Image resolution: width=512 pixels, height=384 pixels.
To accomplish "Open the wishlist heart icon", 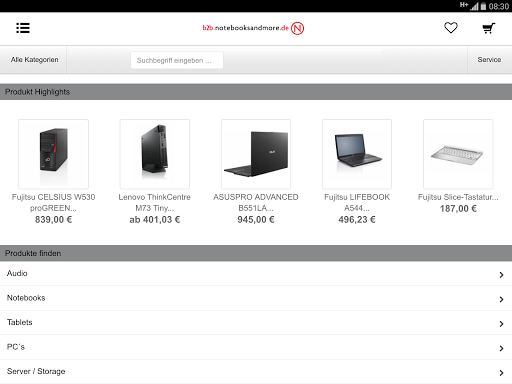I will coord(451,28).
